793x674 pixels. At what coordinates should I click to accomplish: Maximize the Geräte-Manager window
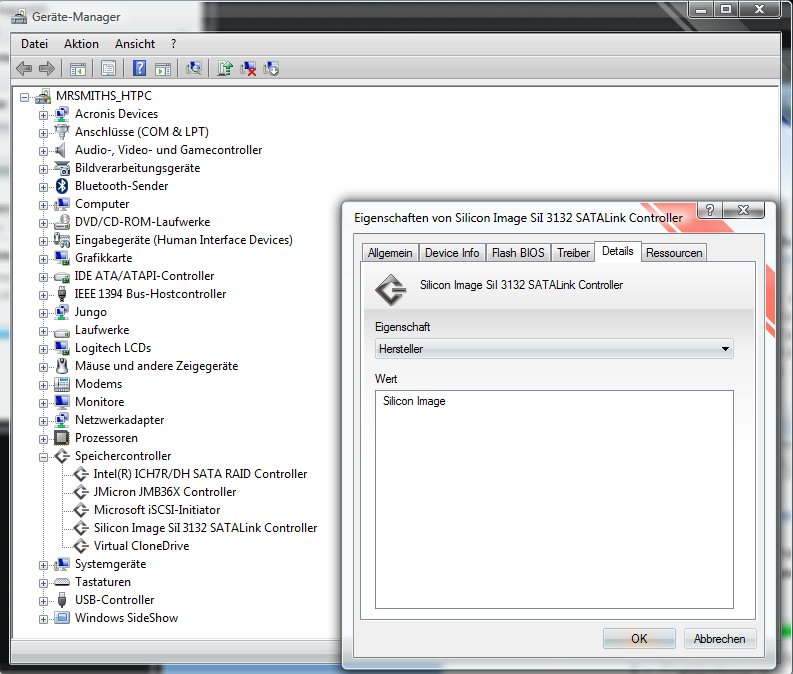(726, 9)
